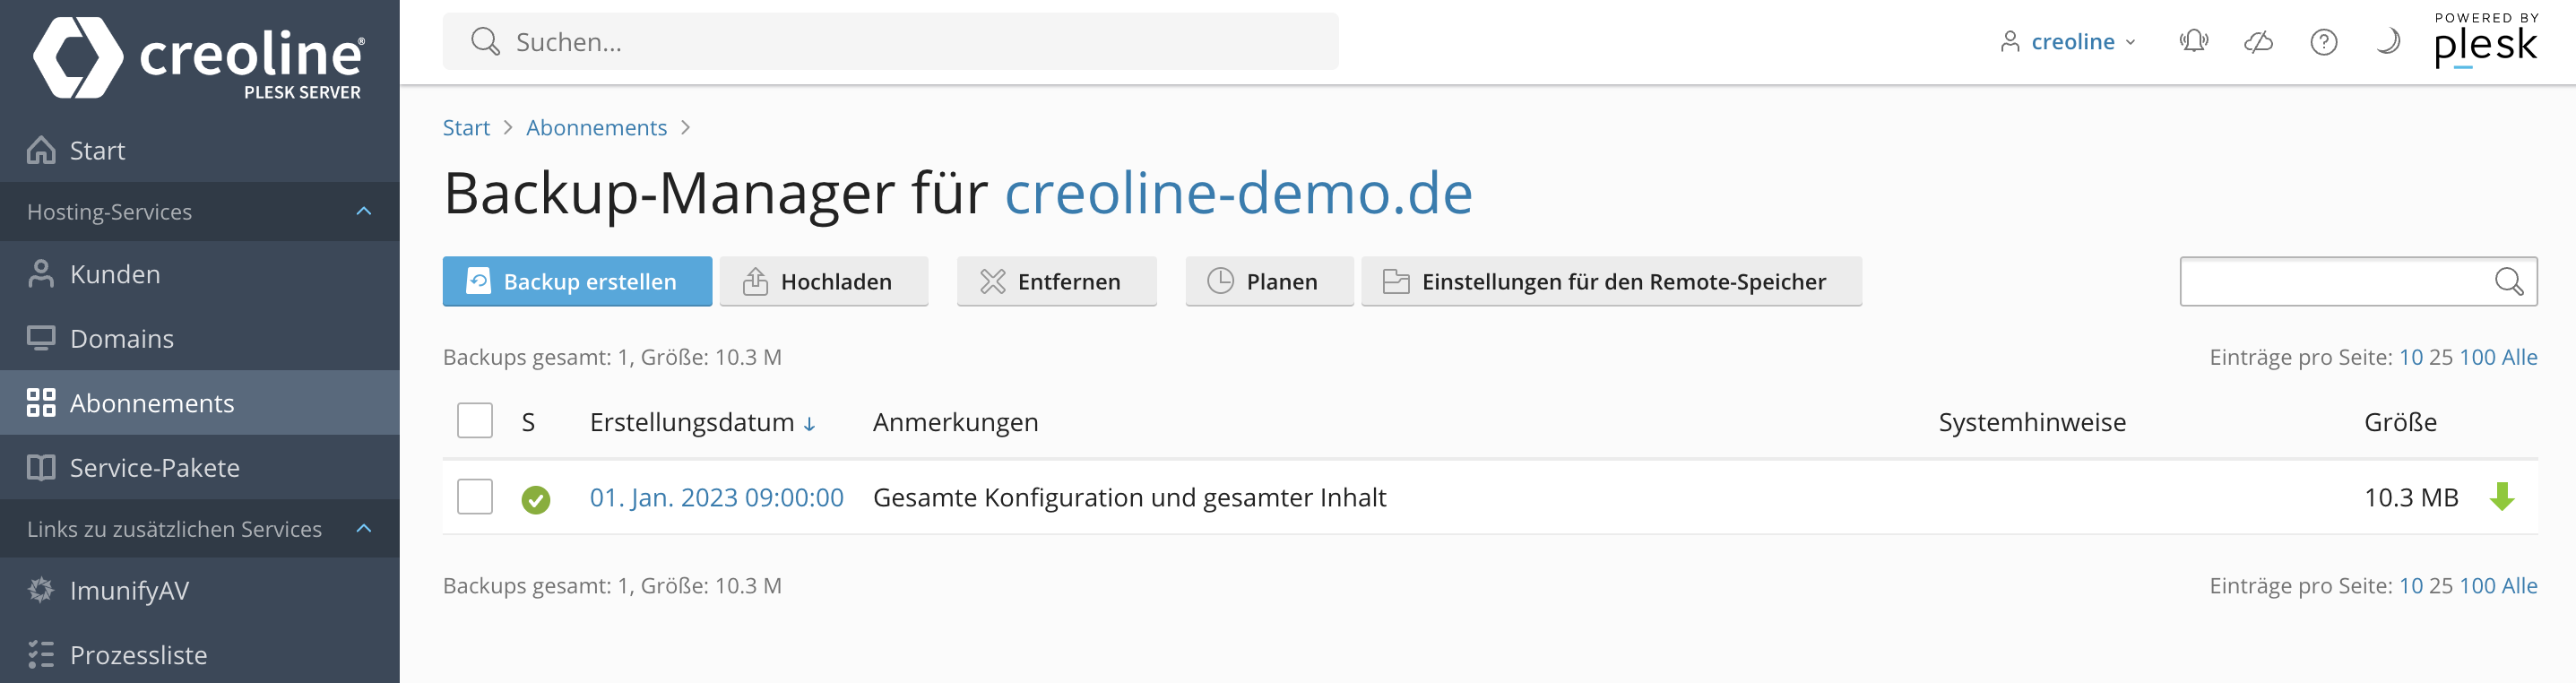The height and width of the screenshot is (683, 2576).
Task: Download backup via green arrow icon
Action: pyautogui.click(x=2502, y=496)
